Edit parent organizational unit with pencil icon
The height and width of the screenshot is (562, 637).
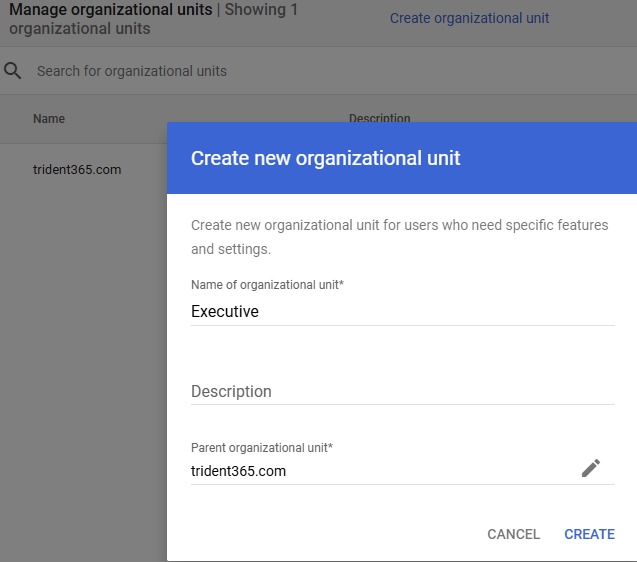tap(591, 468)
